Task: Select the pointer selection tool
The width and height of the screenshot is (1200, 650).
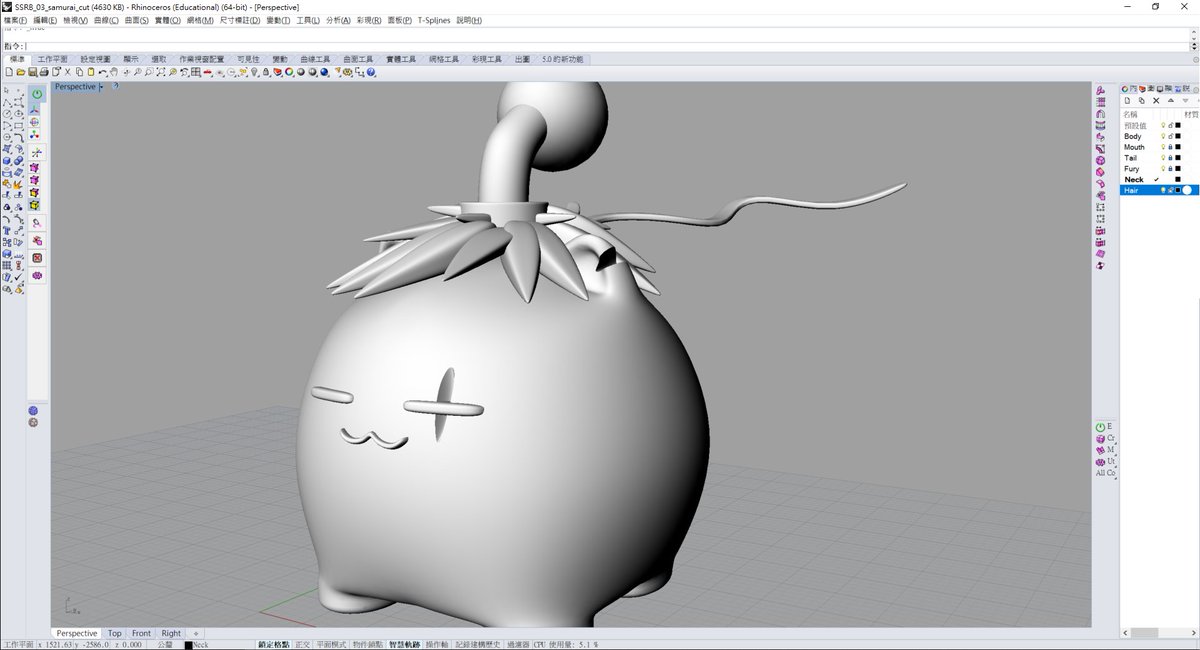Action: [x=7, y=90]
